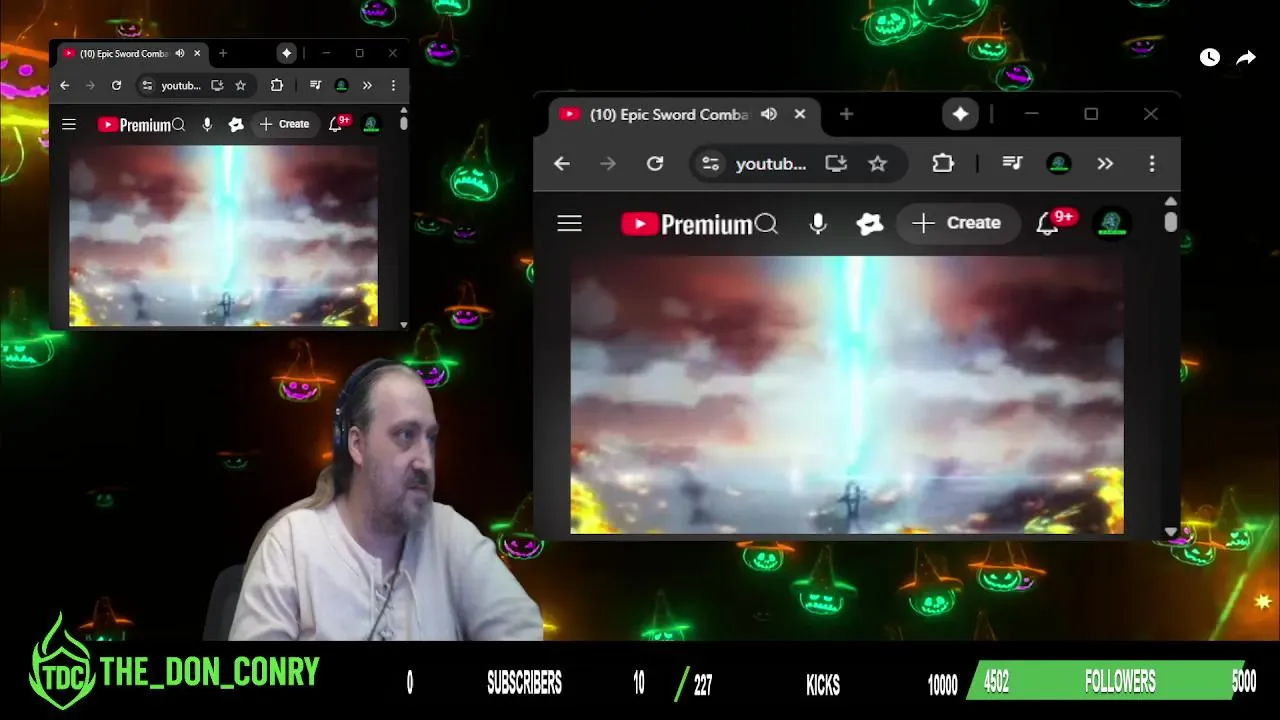Click the youtub... address in large window
Screen dimensions: 1280x720
[770, 164]
